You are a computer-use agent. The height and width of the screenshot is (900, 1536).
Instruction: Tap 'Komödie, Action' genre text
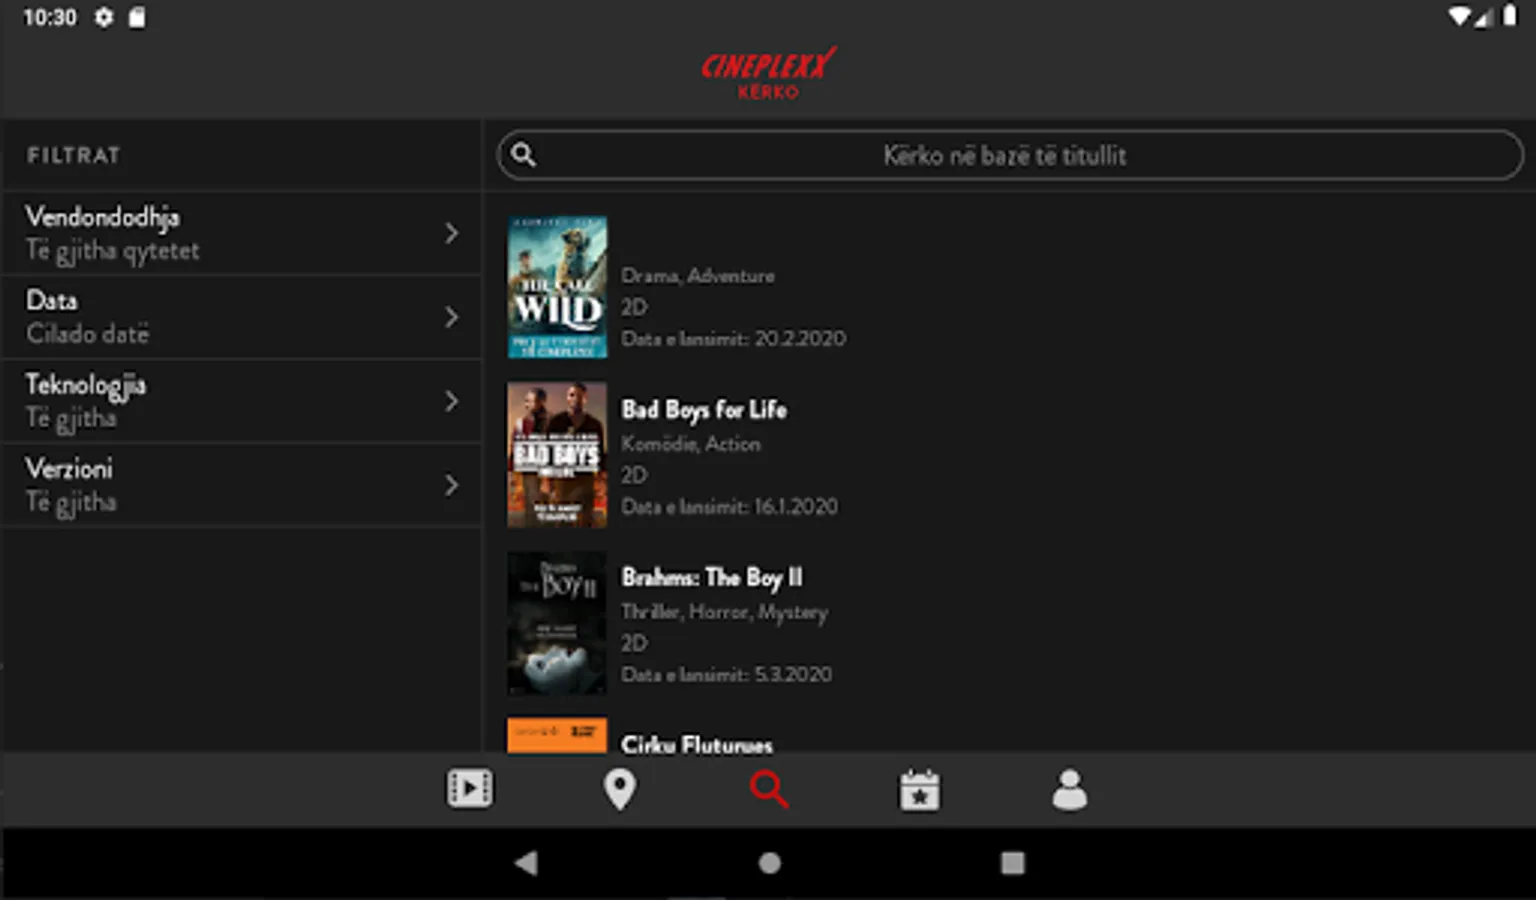point(691,443)
